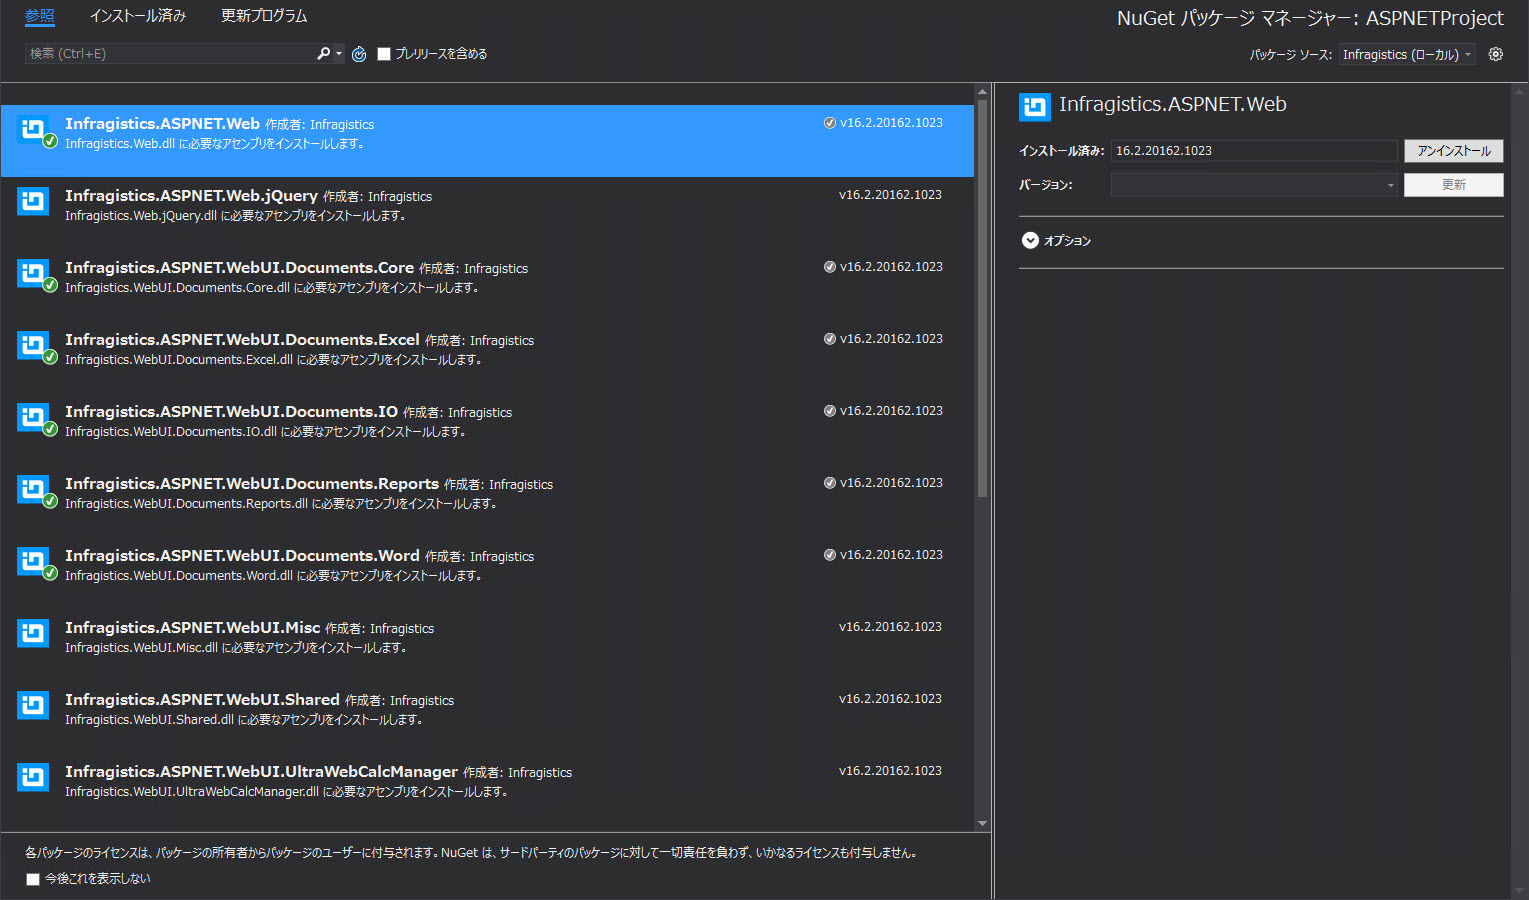
Task: Click the 更新 button
Action: tap(1453, 185)
